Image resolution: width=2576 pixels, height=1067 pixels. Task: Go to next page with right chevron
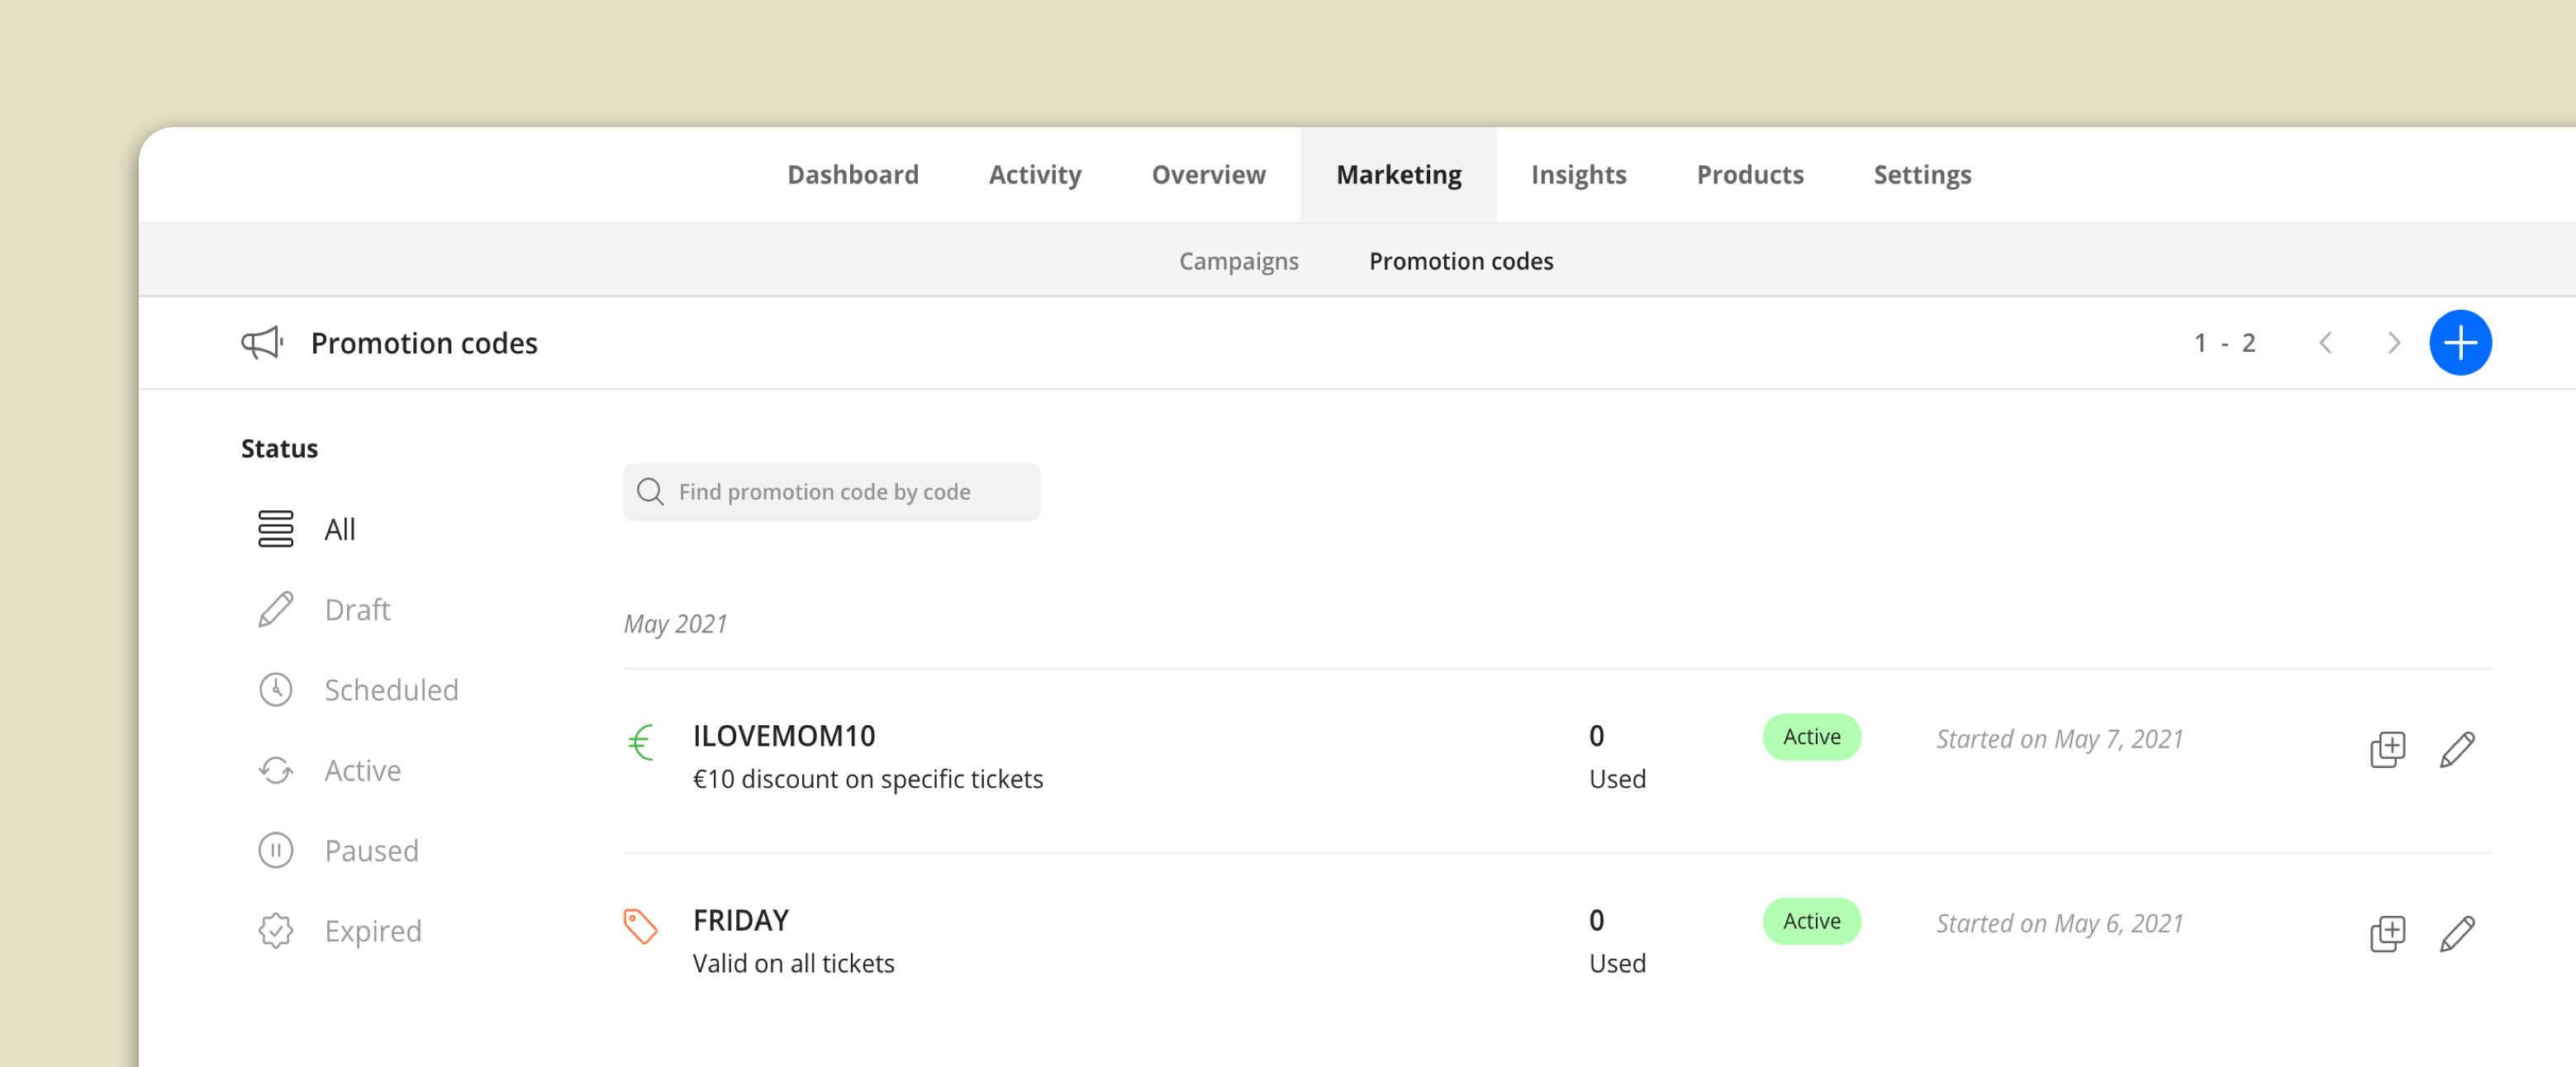2393,343
